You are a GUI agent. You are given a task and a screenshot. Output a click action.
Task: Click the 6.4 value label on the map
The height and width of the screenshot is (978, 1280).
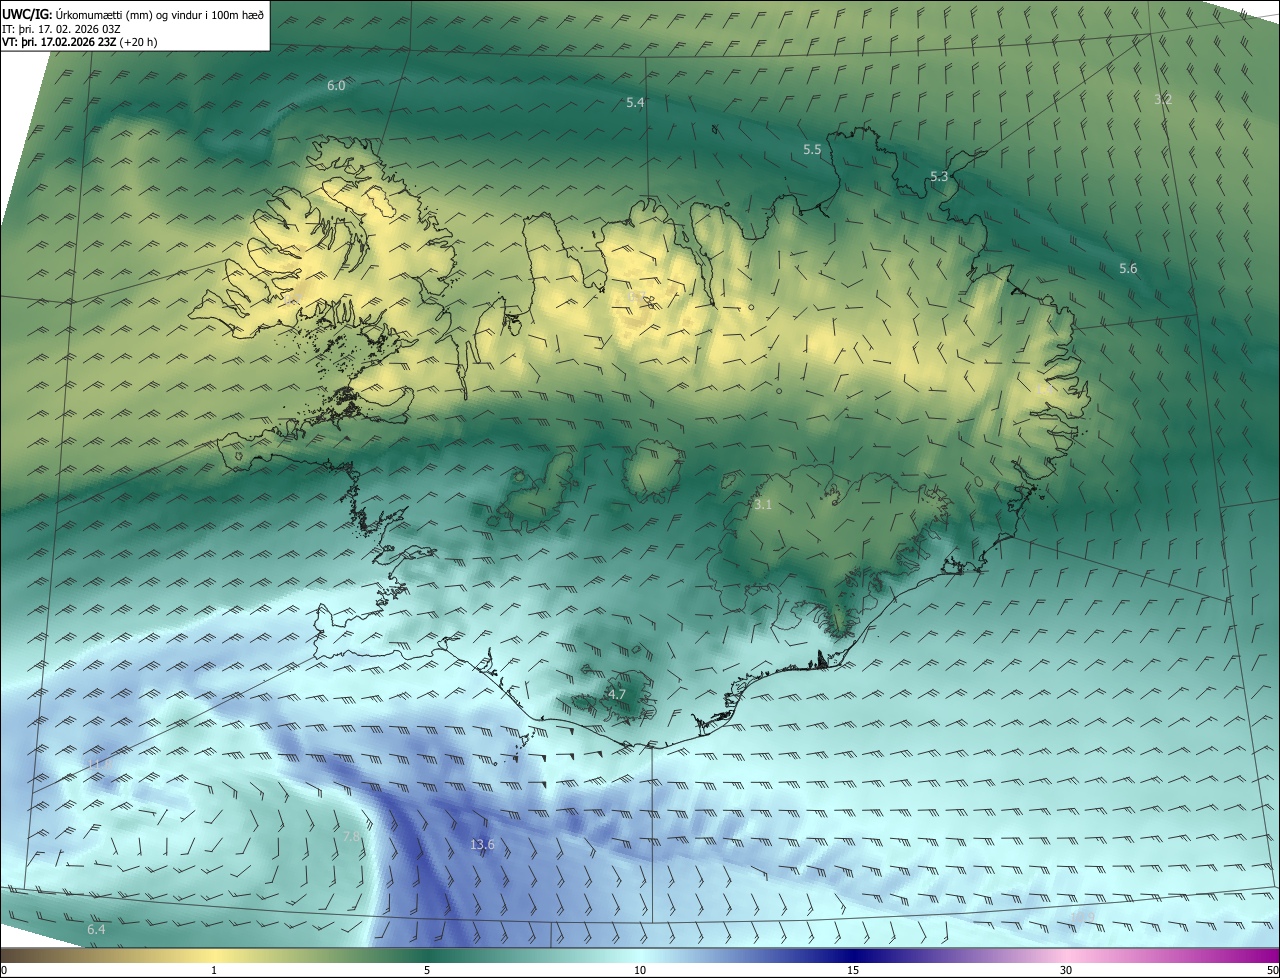tap(96, 930)
